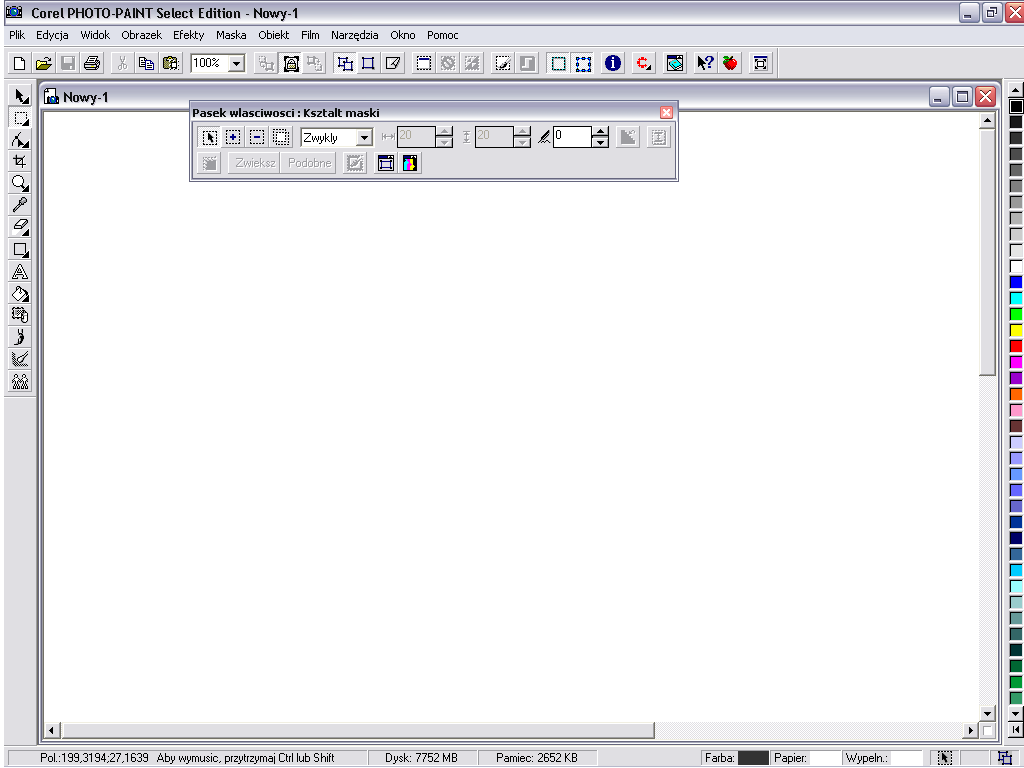Select the Fill bucket tool
The height and width of the screenshot is (768, 1024).
coord(20,293)
